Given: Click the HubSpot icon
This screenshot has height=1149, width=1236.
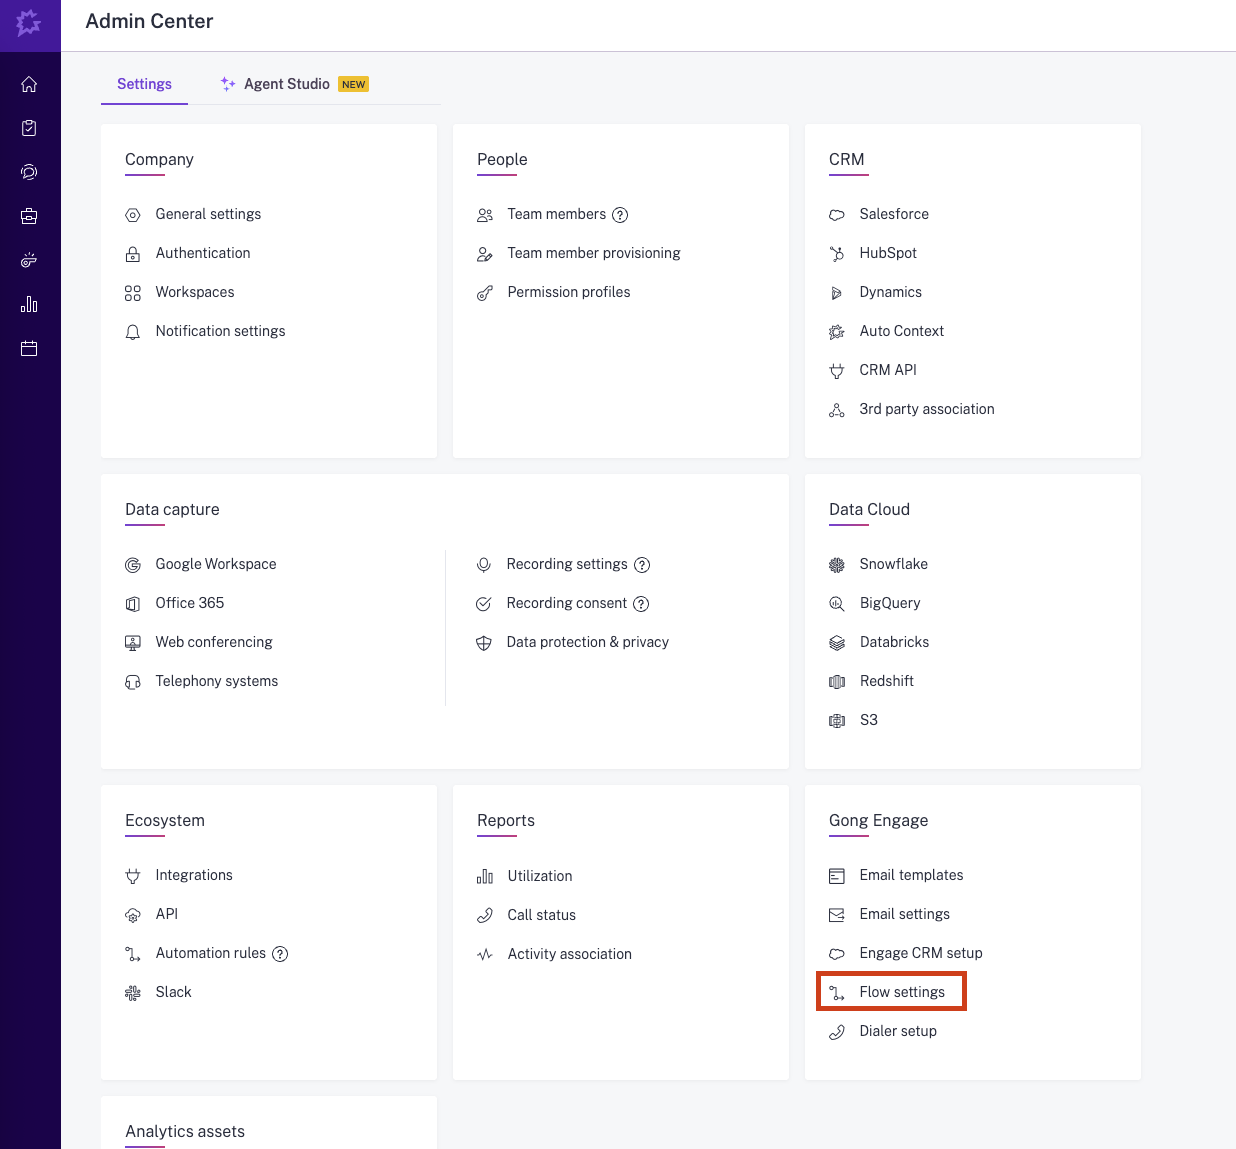Looking at the screenshot, I should click(837, 254).
